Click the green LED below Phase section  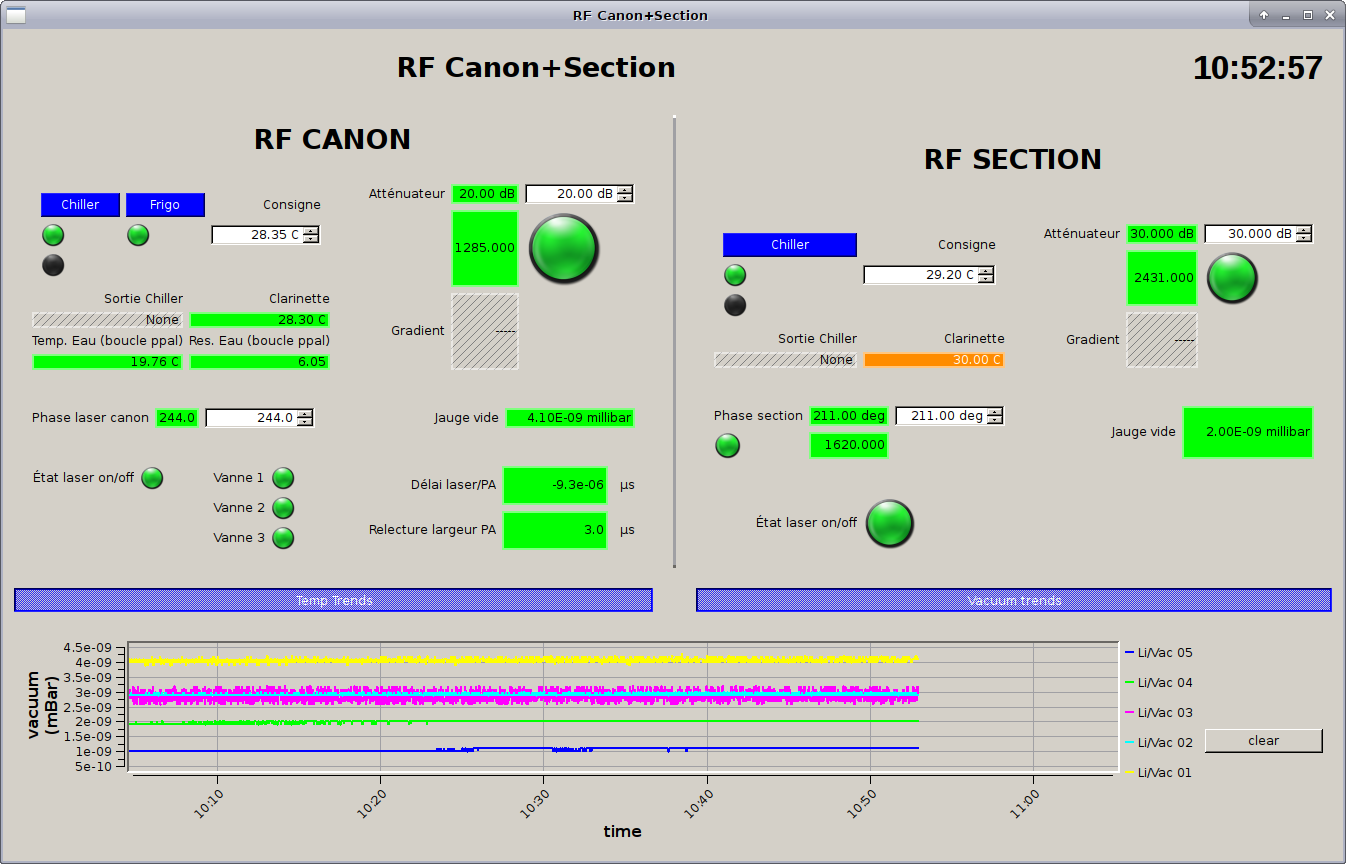[x=728, y=446]
